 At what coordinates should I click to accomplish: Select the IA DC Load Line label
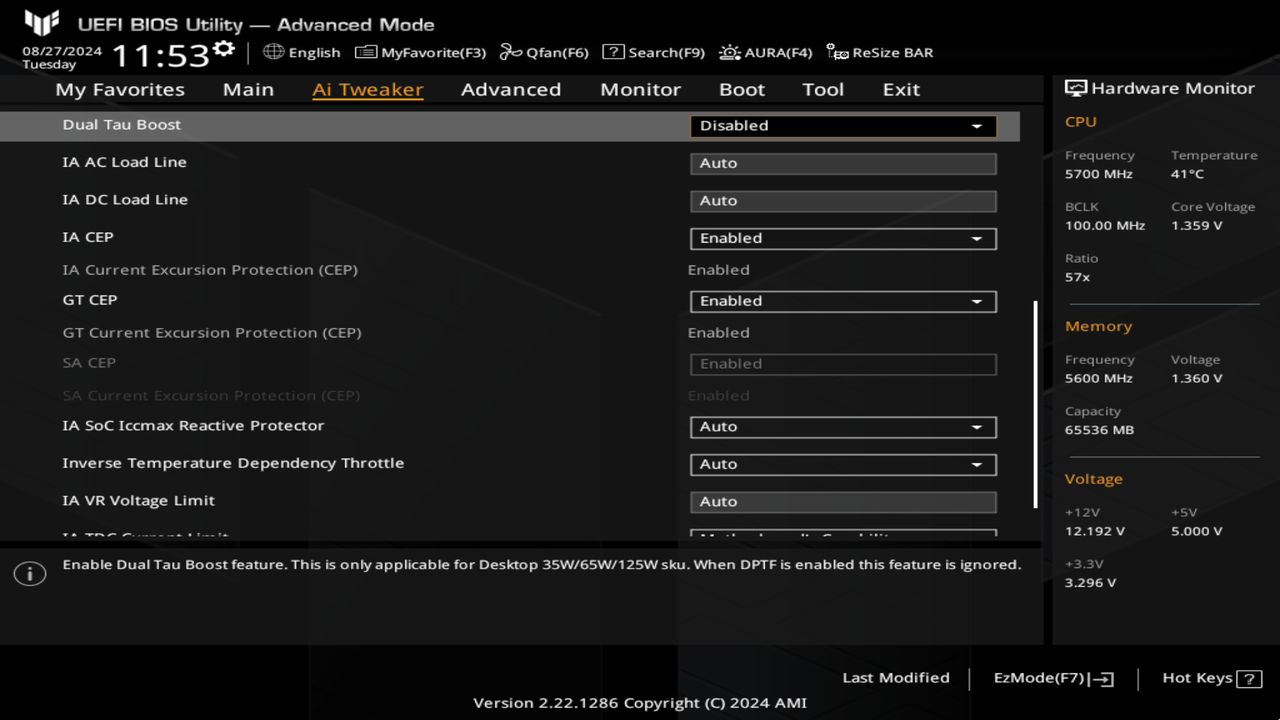click(125, 200)
